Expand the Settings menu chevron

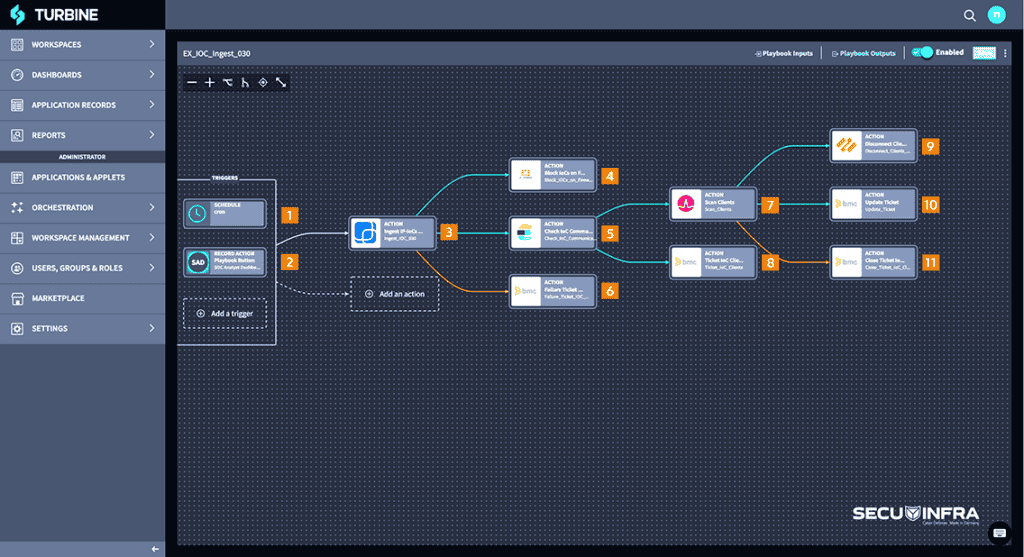click(152, 328)
